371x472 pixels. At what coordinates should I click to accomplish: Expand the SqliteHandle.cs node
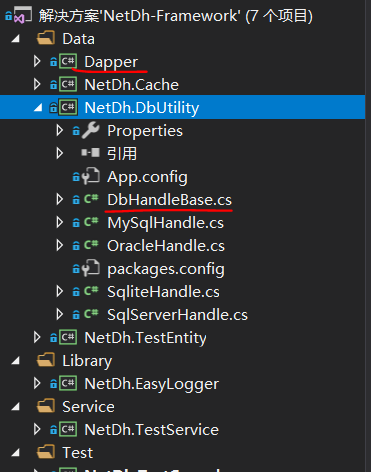coord(60,291)
